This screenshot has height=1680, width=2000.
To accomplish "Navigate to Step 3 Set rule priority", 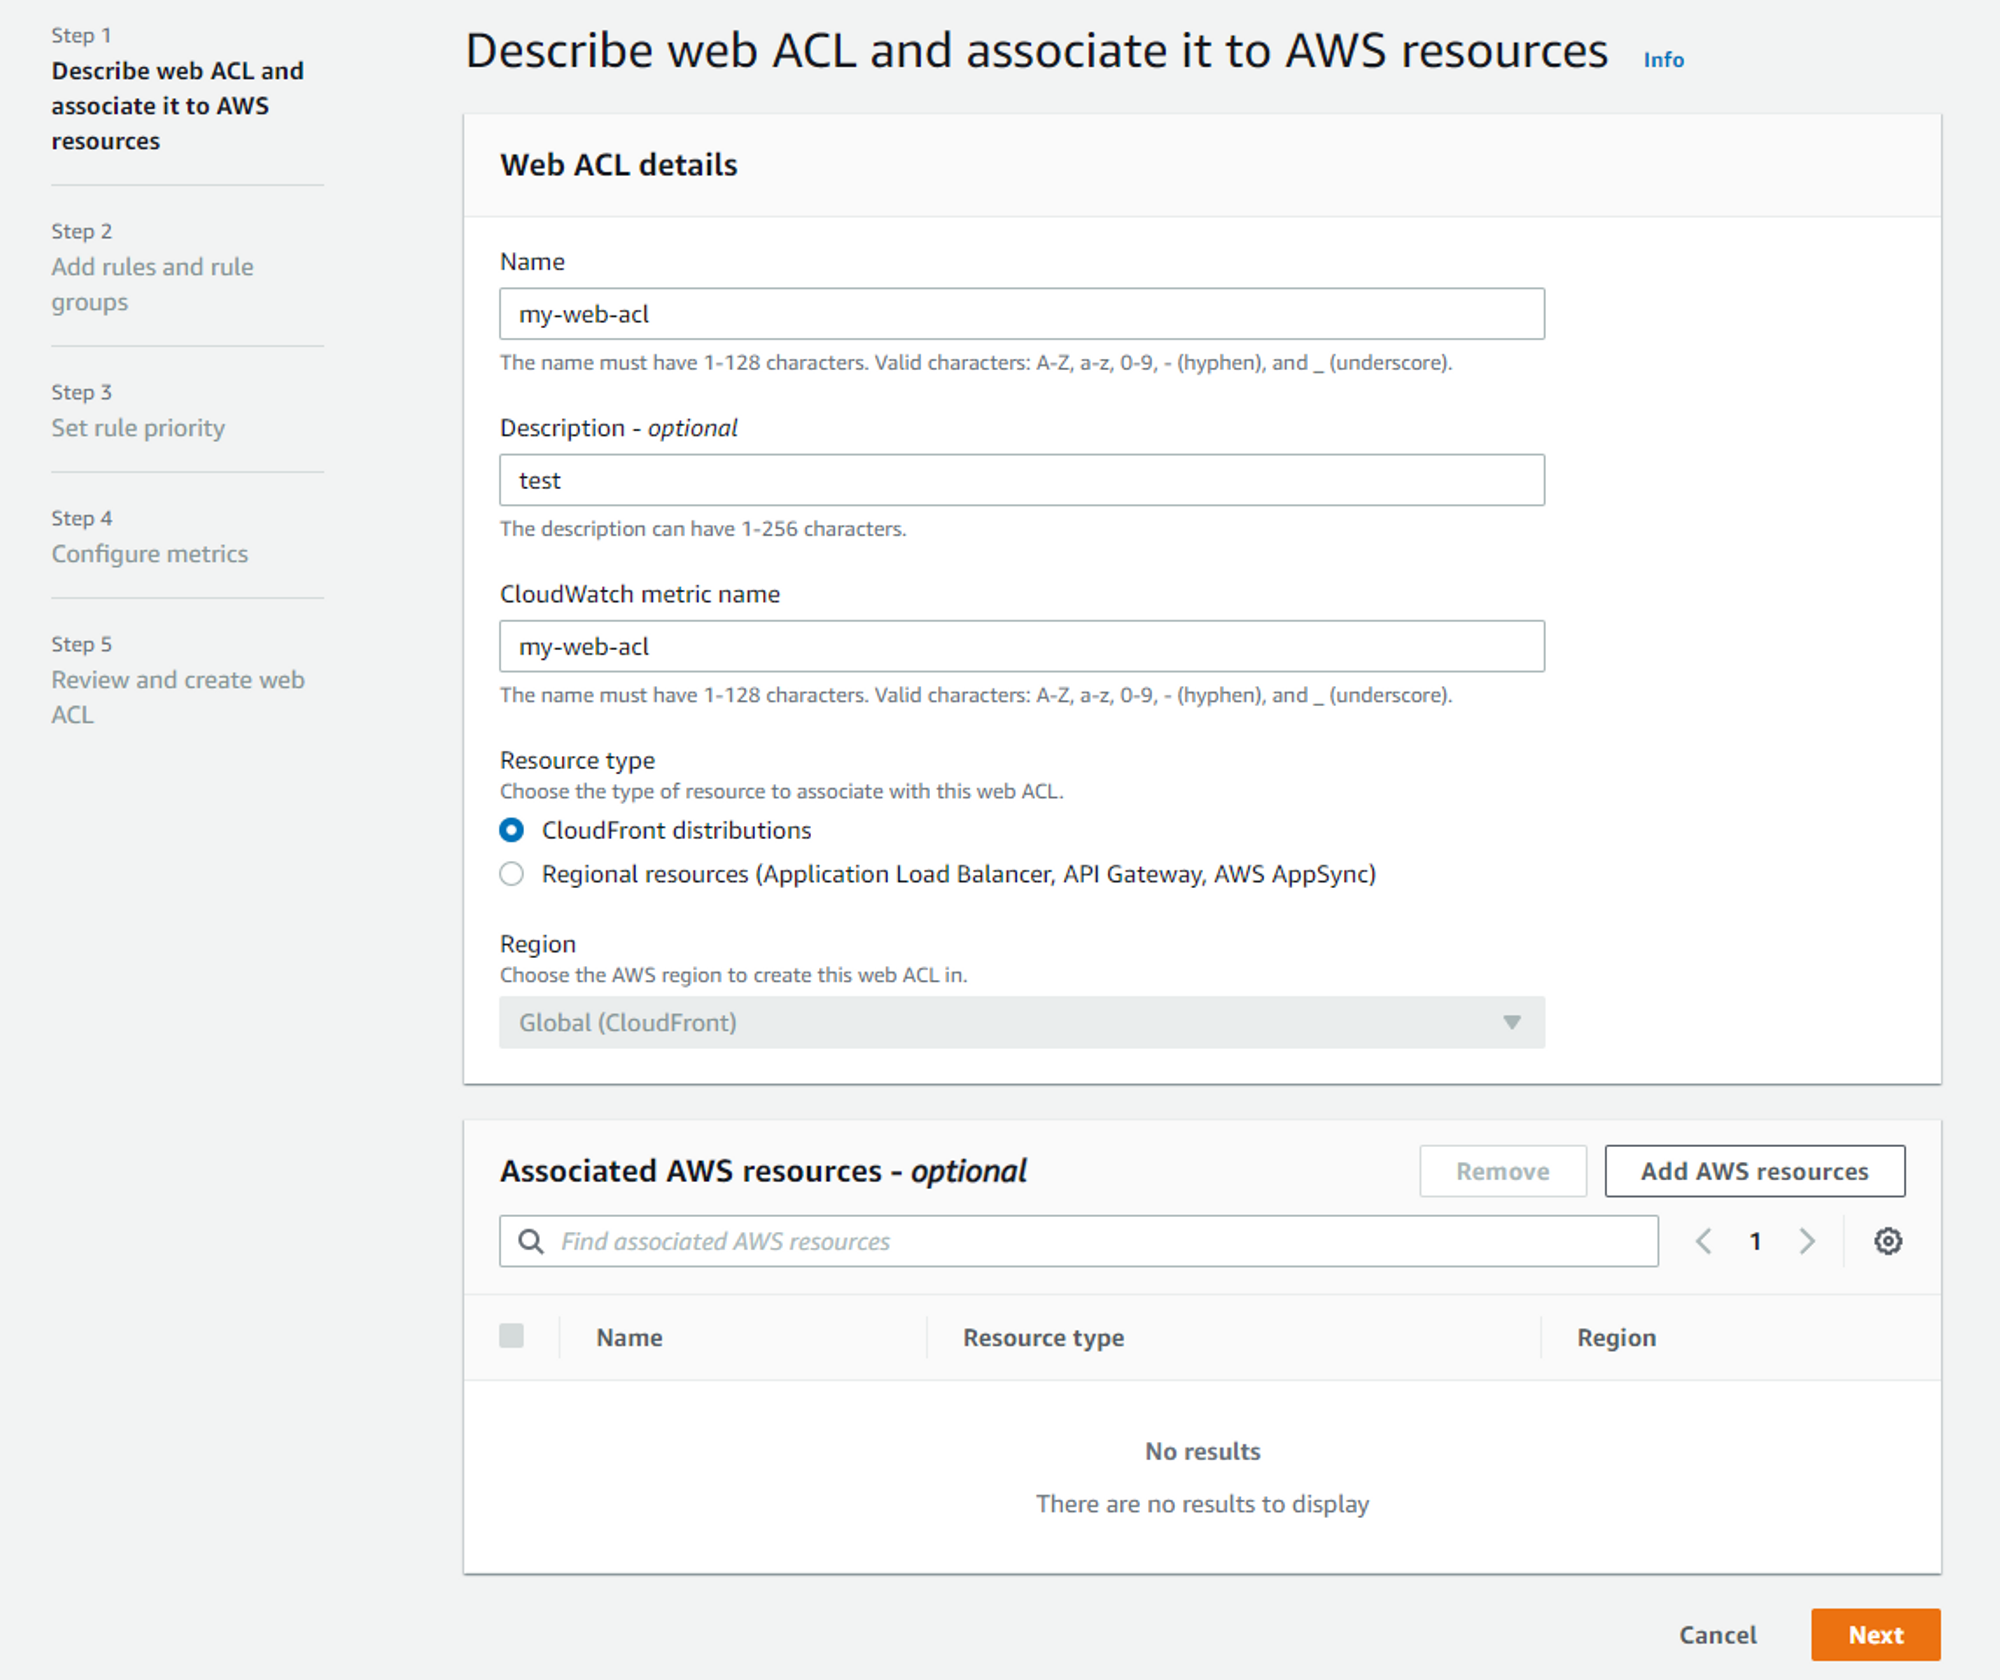I will pos(138,427).
